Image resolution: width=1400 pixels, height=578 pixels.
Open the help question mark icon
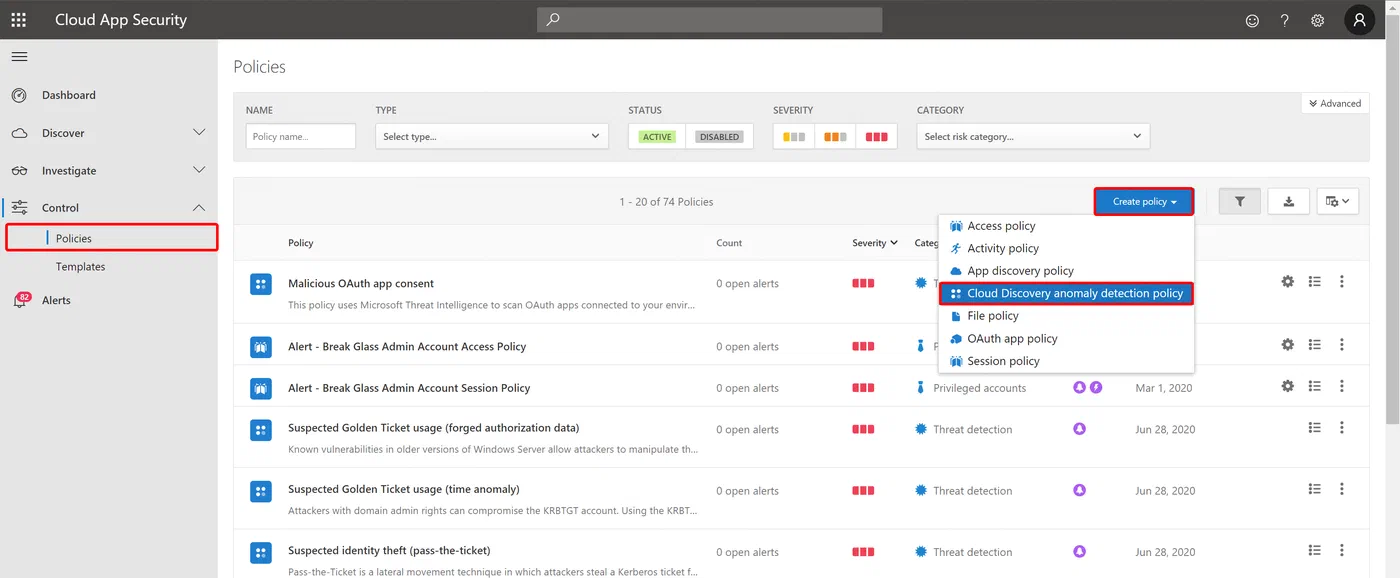pos(1285,20)
